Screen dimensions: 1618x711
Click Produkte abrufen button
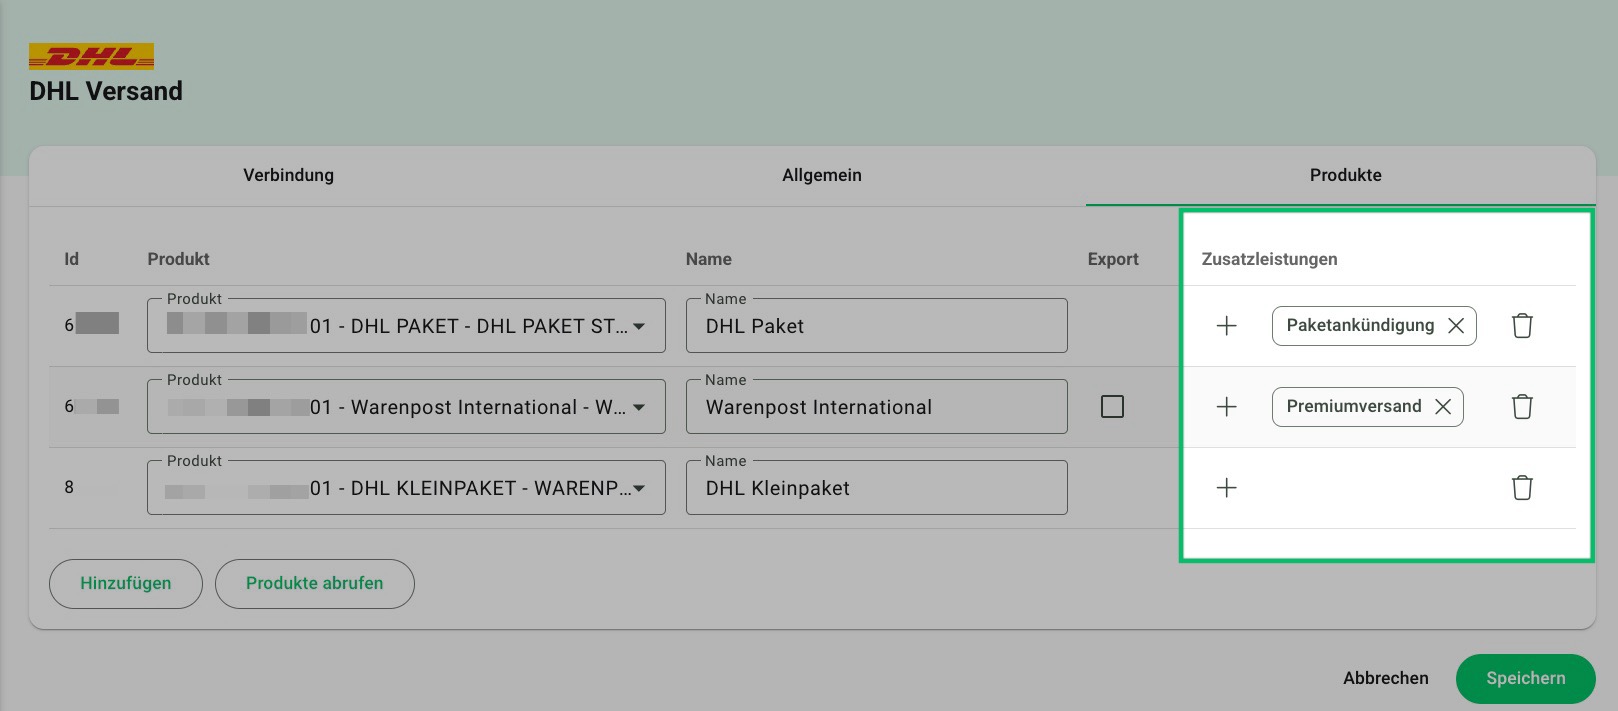315,584
